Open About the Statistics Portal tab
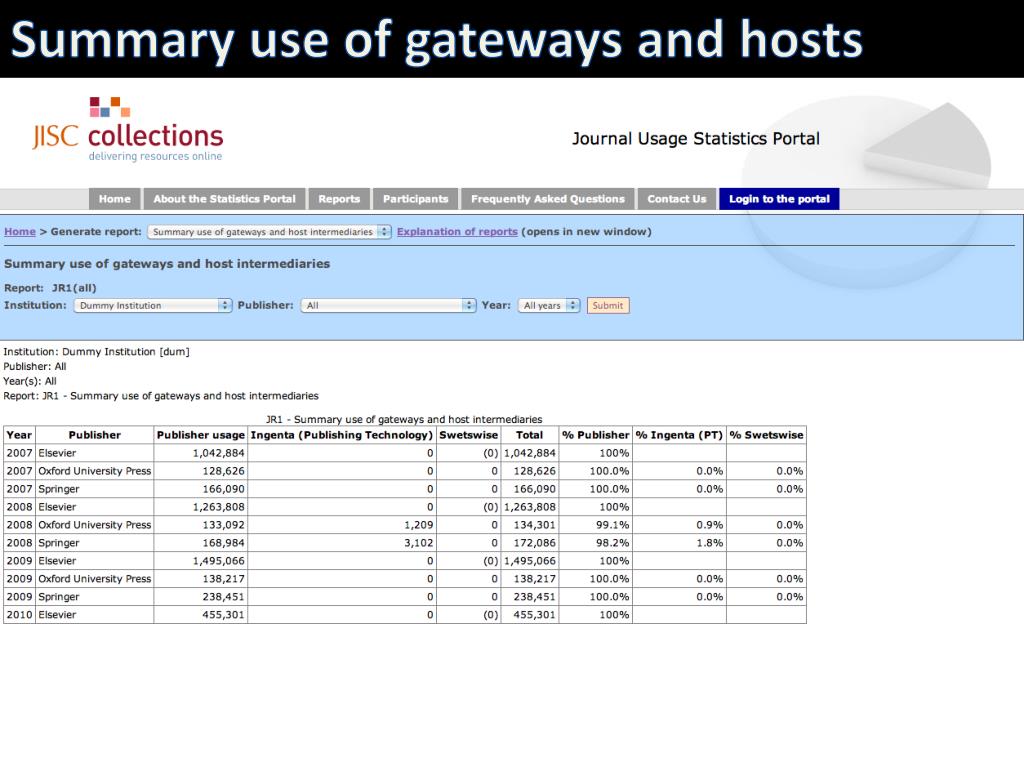This screenshot has width=1024, height=768. (225, 199)
